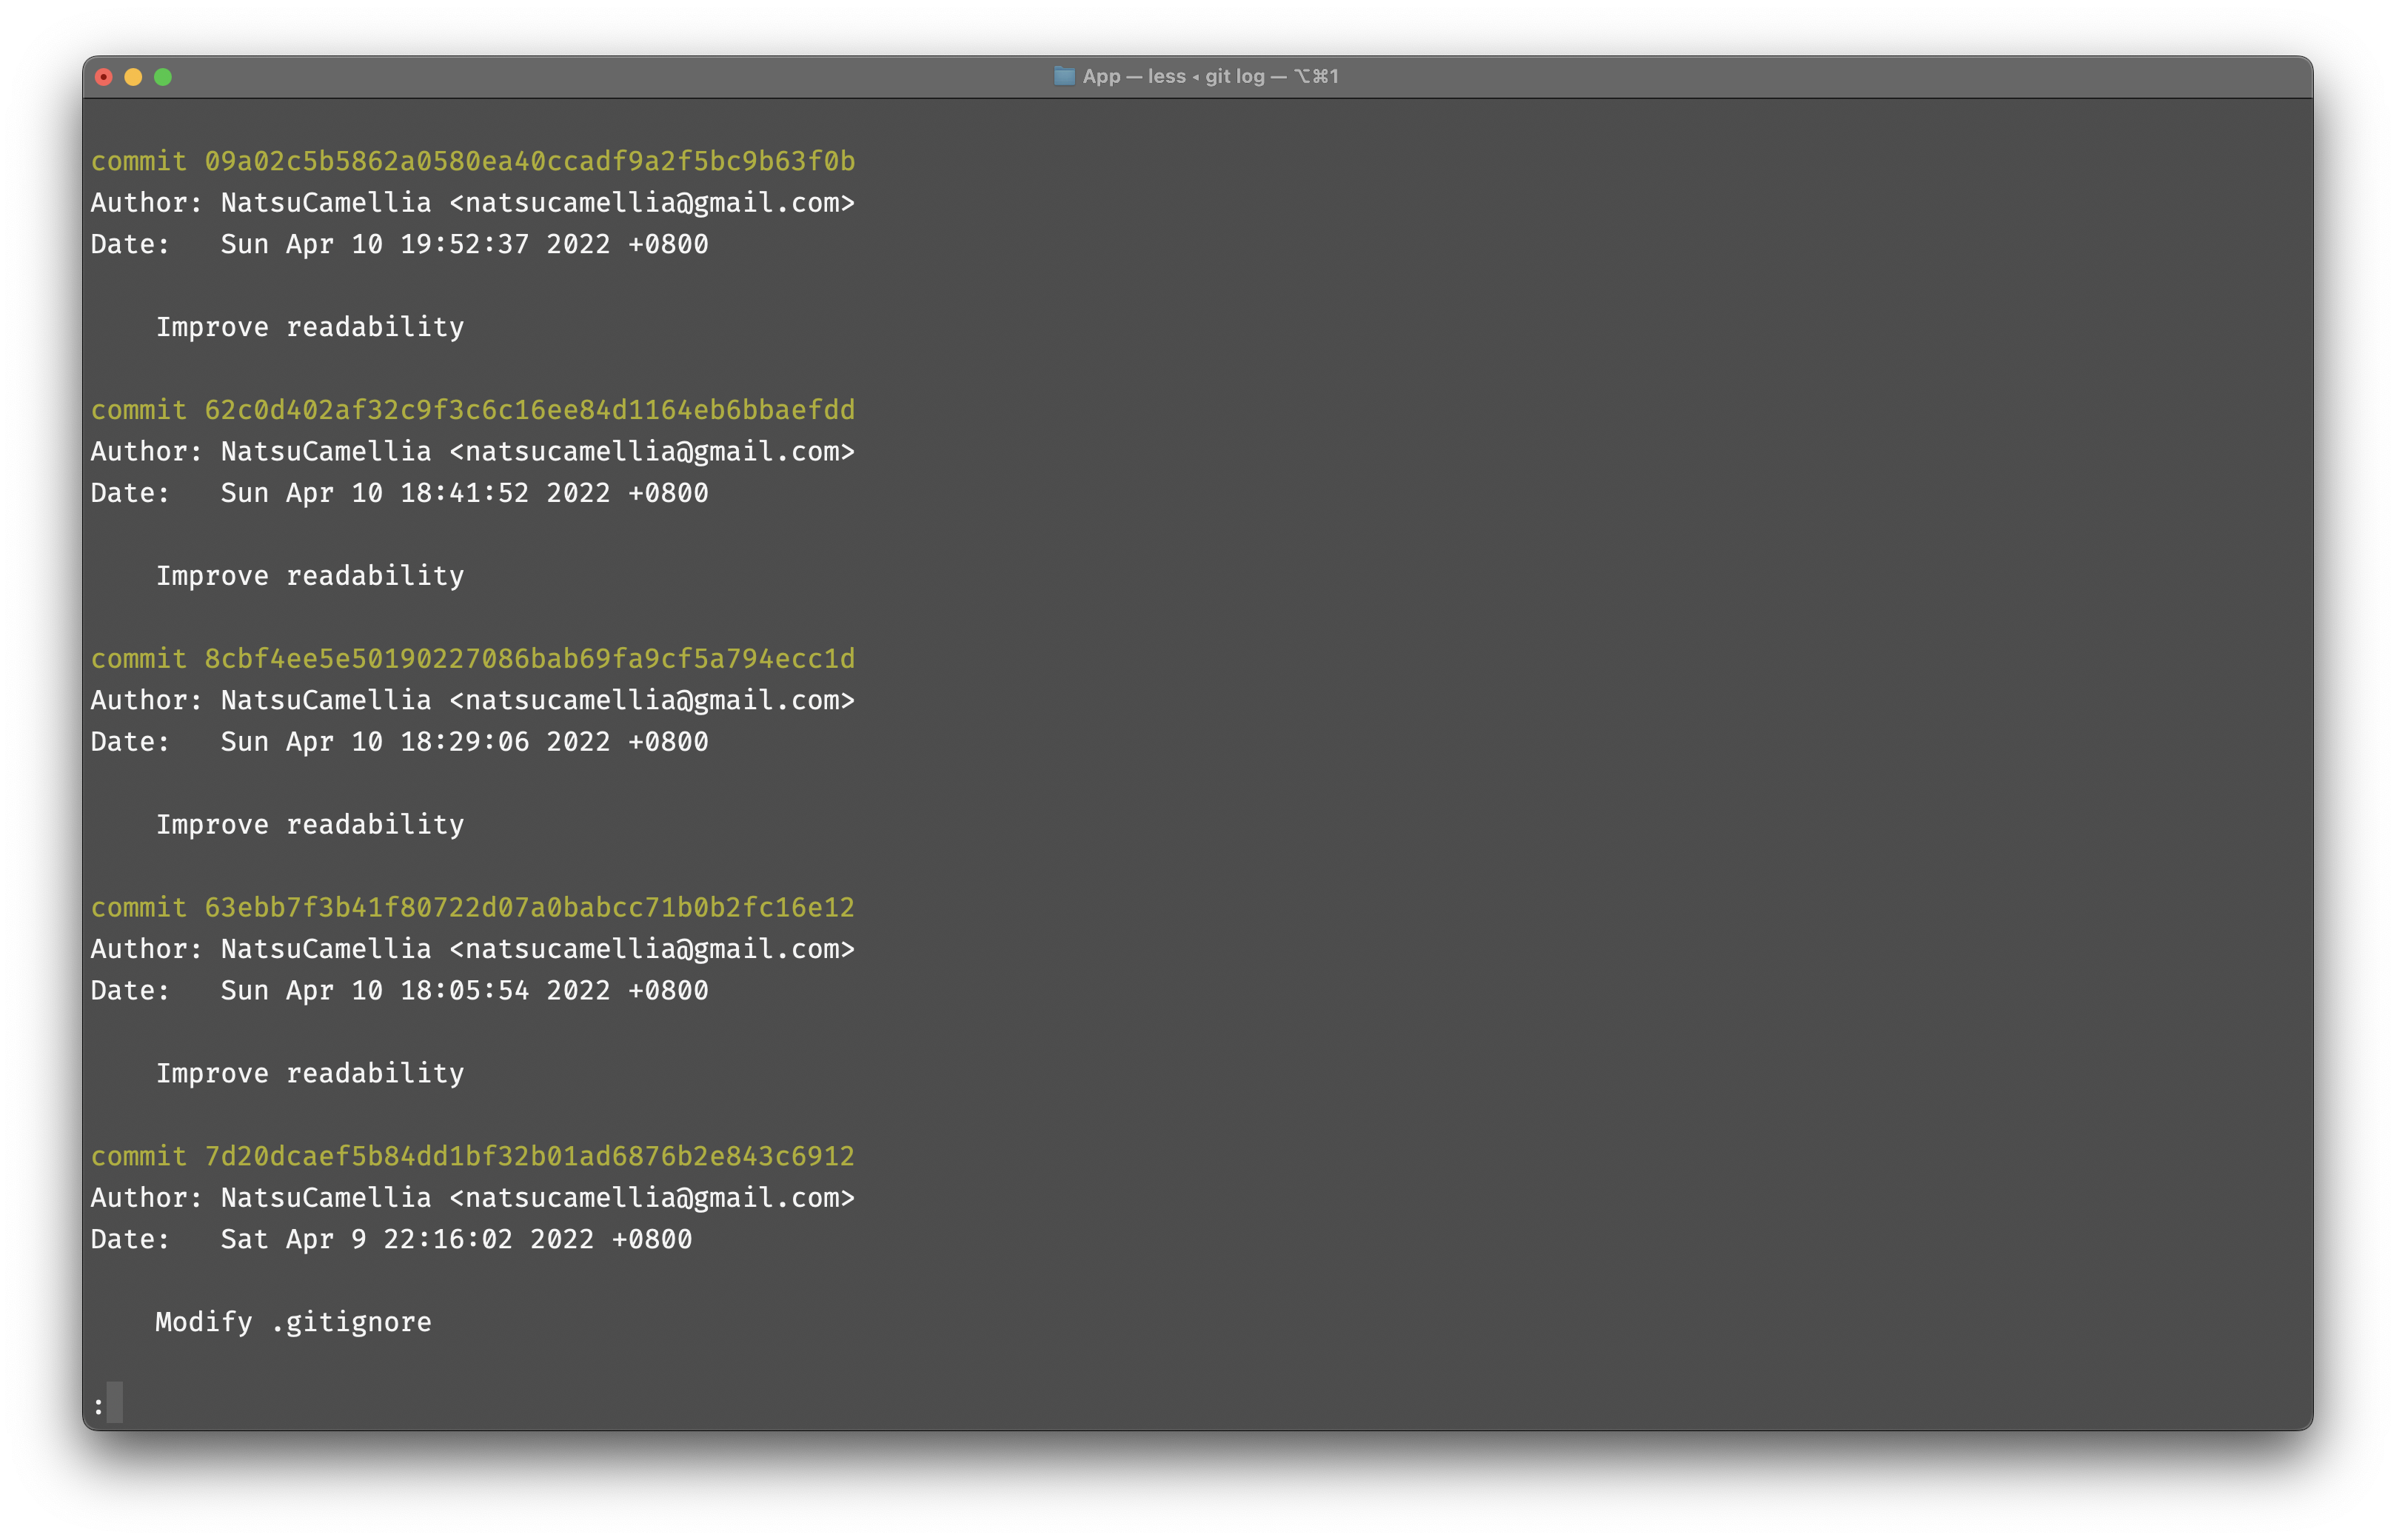Click commit hash 09a02c5b5862a0580ea40ccadf9a2f5bc9b63f0b

[x=530, y=161]
